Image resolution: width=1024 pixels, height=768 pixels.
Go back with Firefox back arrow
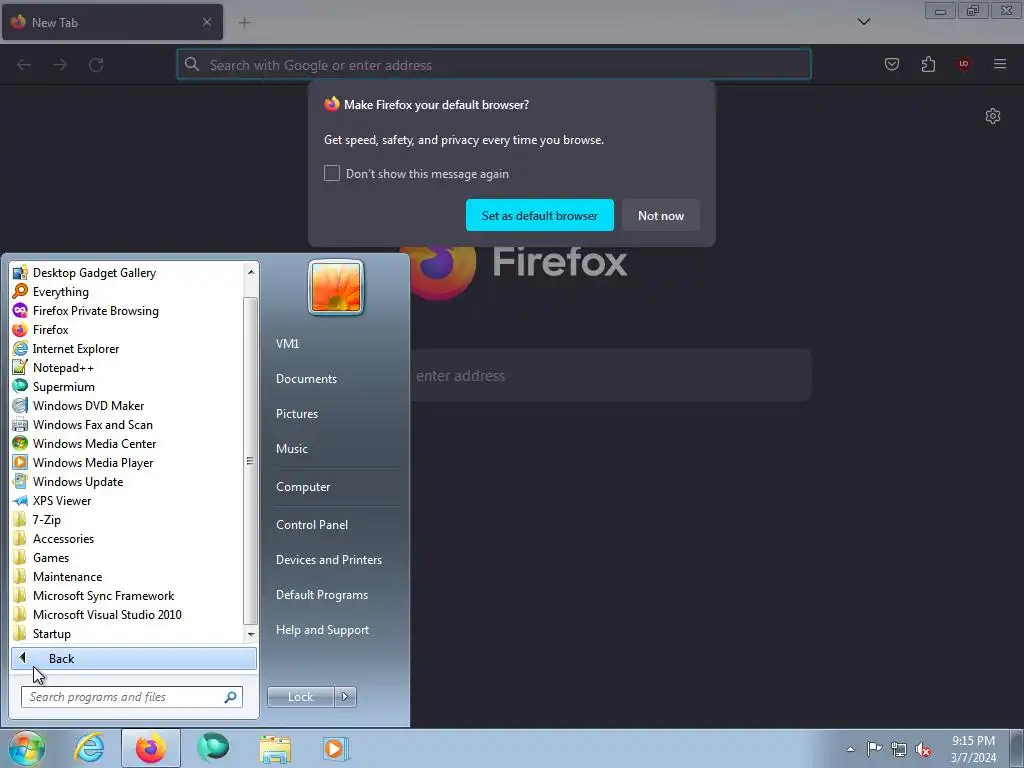tap(24, 65)
